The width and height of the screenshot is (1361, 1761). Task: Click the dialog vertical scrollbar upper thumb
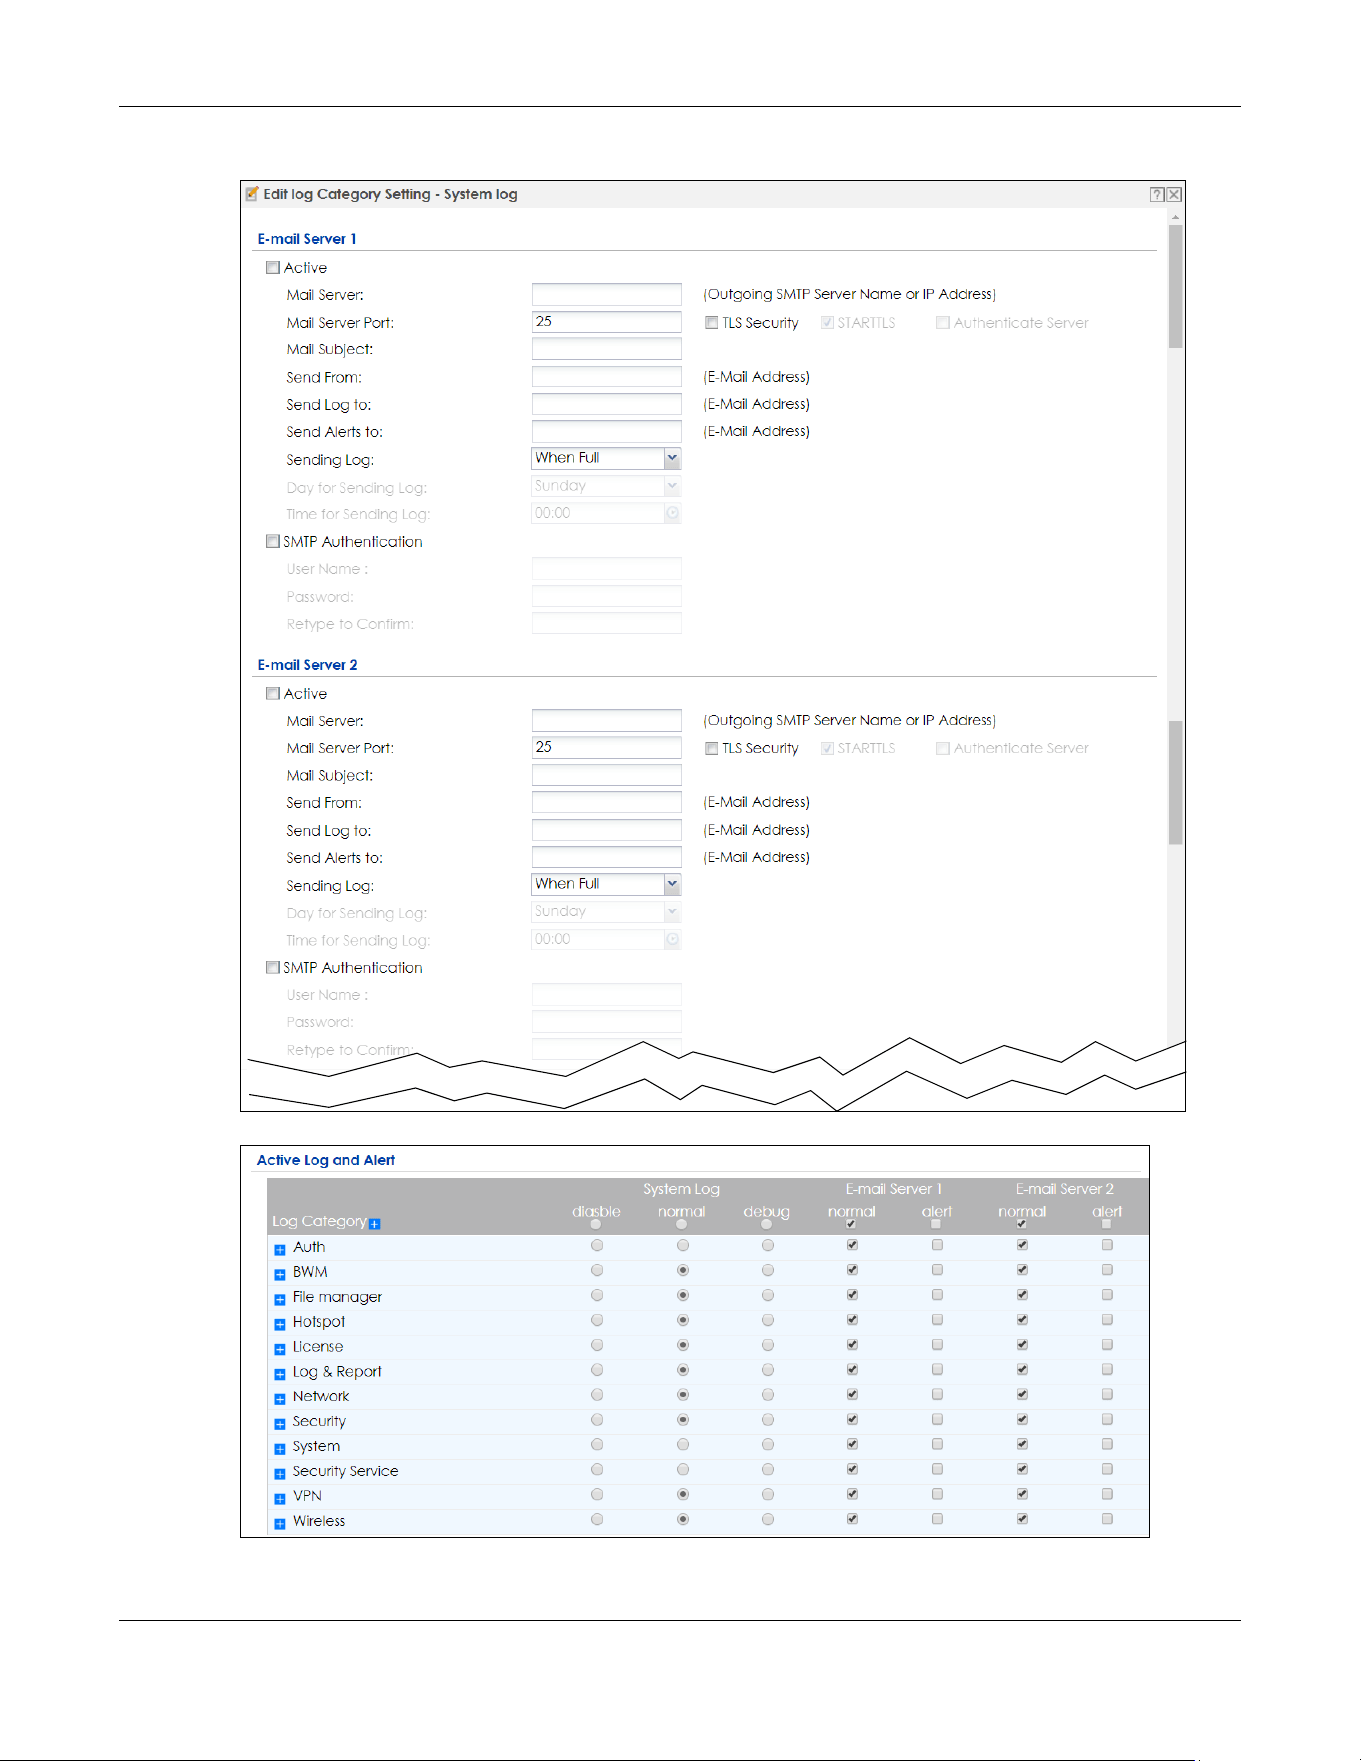[x=1175, y=286]
